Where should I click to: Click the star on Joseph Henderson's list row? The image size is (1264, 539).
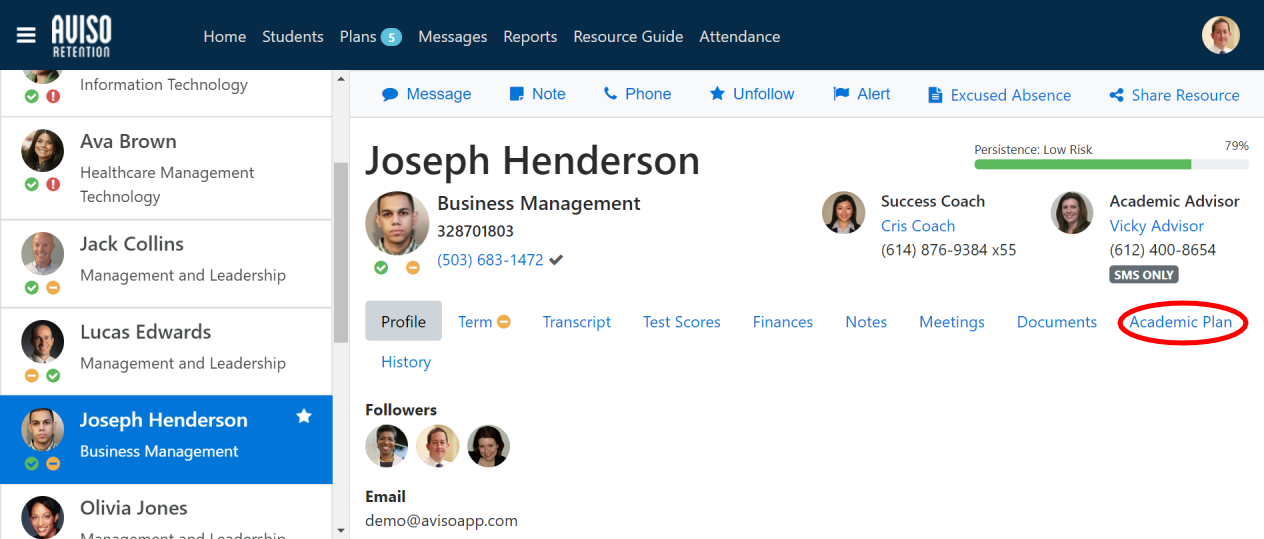coord(304,416)
